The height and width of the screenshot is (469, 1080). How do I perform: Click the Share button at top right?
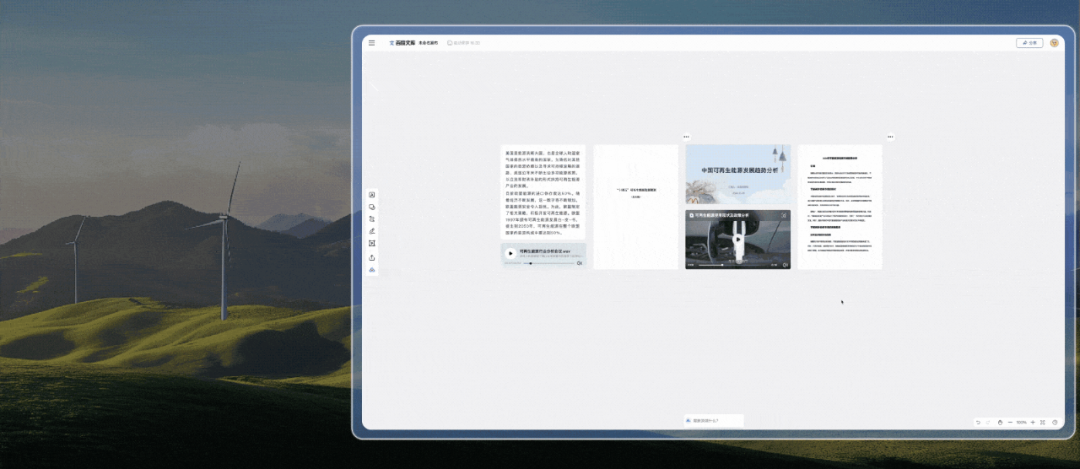[1029, 43]
